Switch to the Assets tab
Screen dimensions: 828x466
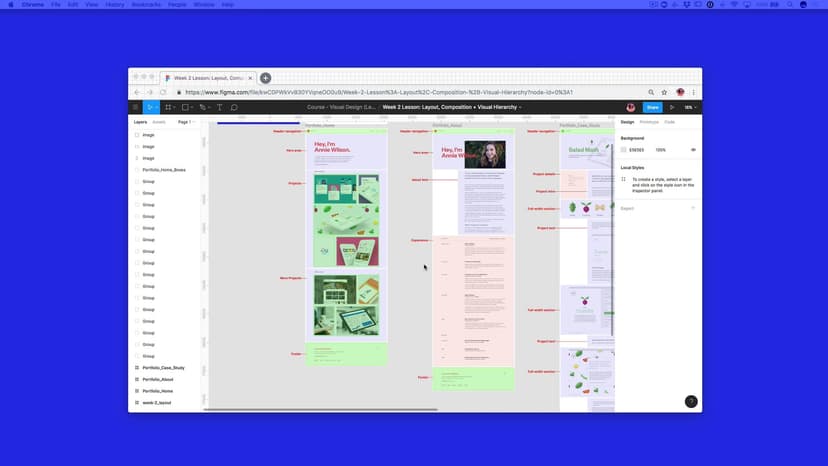[x=159, y=122]
